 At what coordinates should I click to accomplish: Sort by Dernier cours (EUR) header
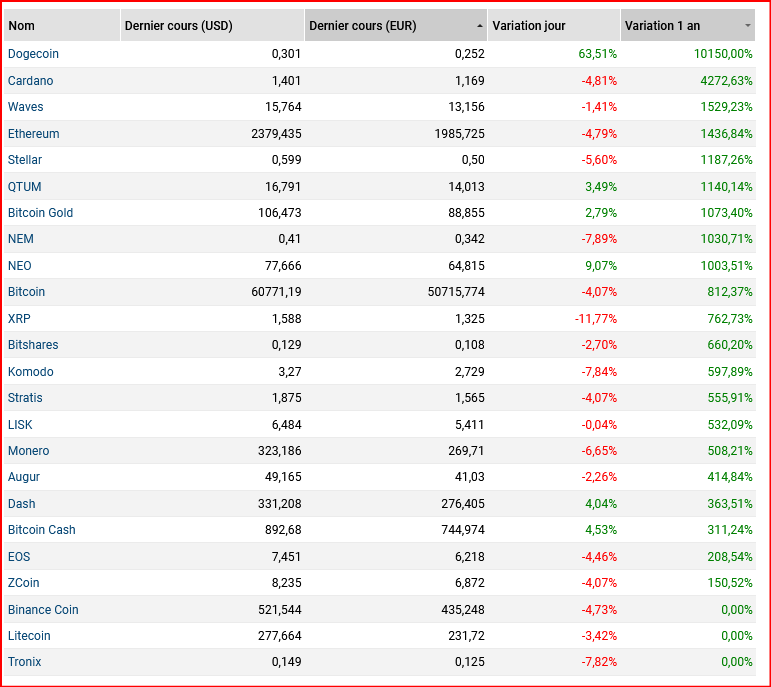tap(395, 26)
